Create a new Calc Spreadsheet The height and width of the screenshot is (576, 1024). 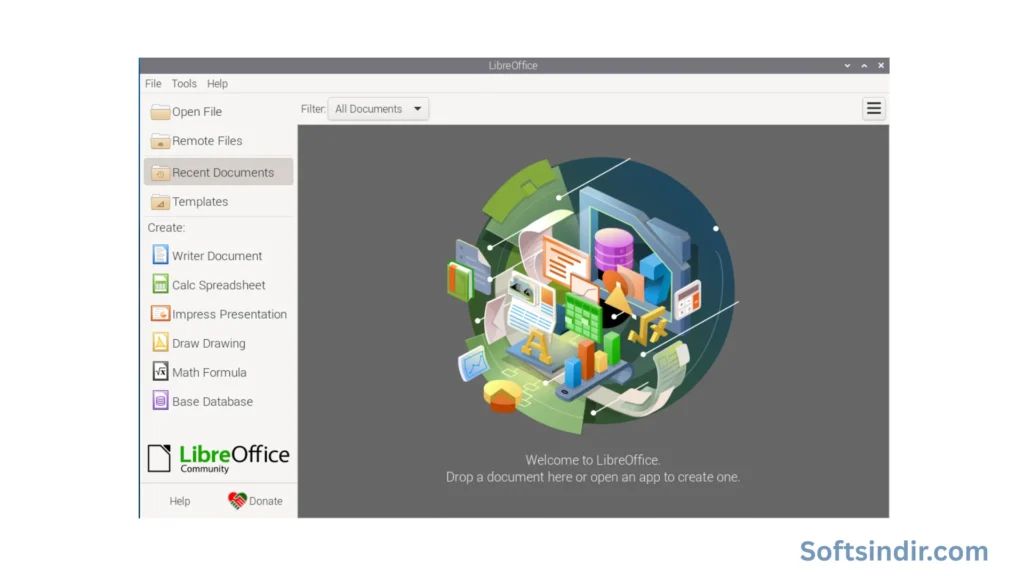click(x=218, y=284)
